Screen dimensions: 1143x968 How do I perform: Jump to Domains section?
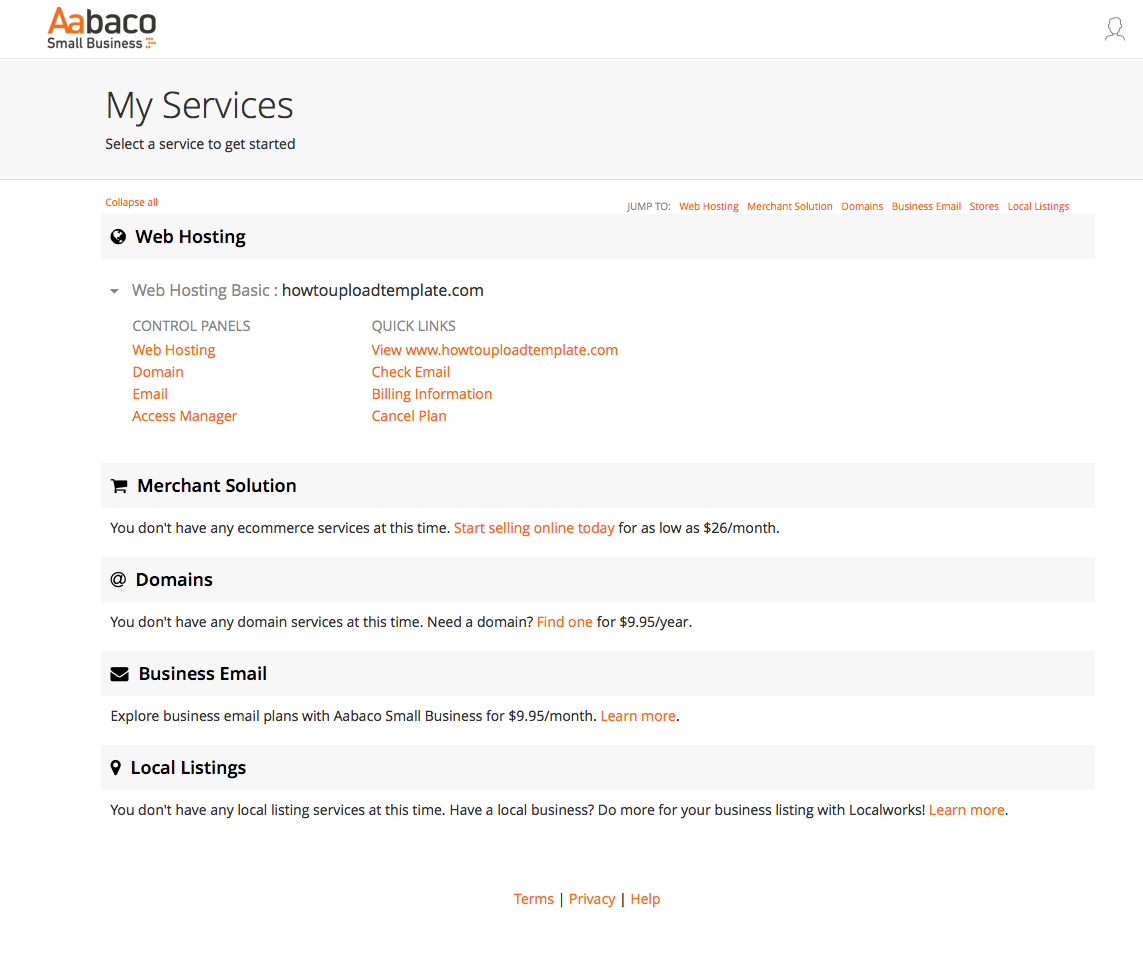[x=862, y=206]
